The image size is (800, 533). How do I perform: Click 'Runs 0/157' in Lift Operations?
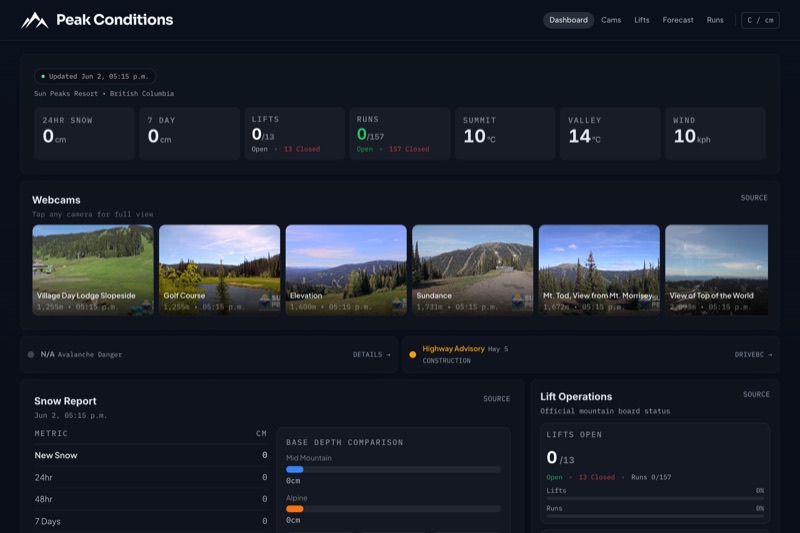coord(651,477)
